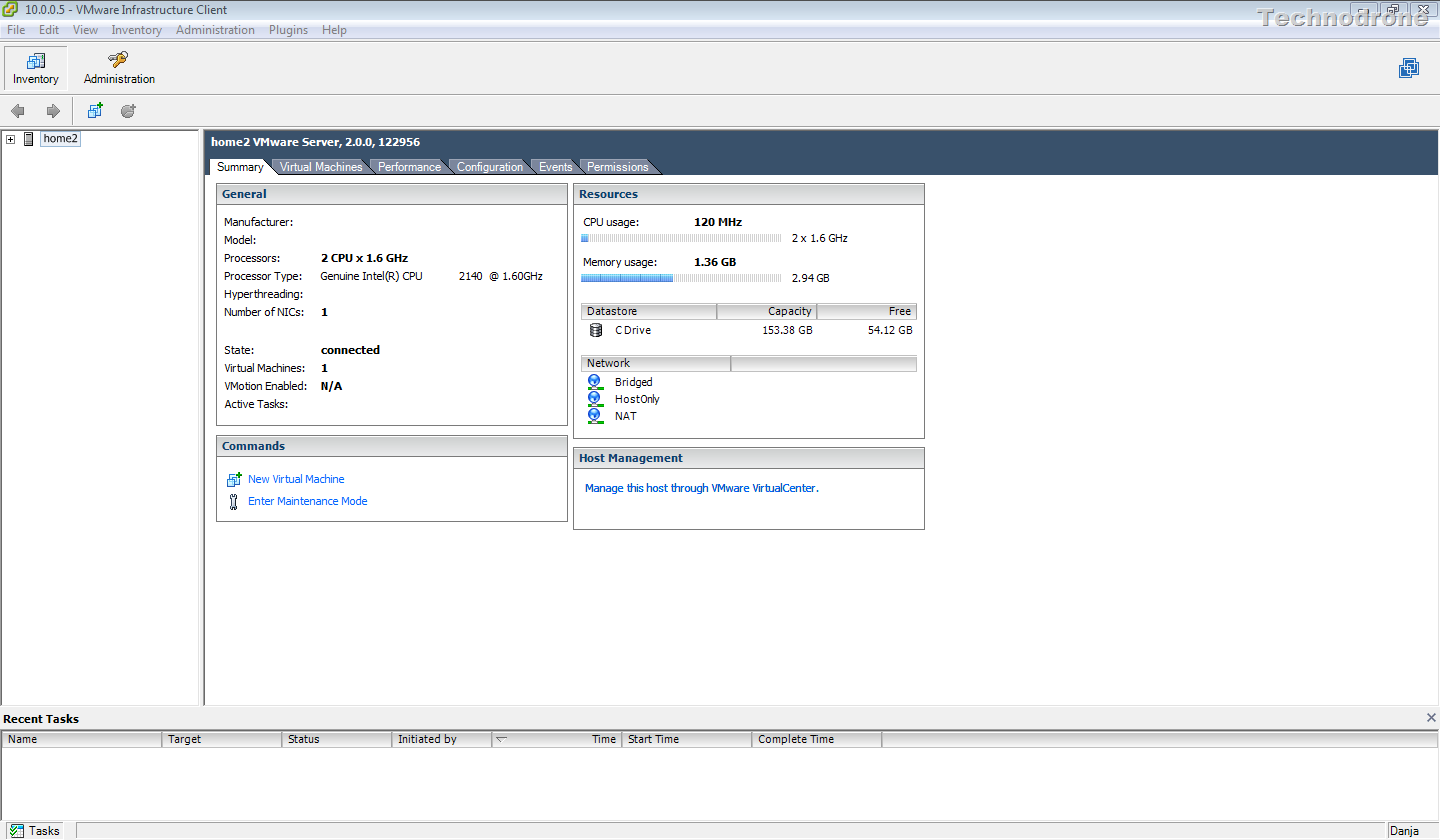Screen dimensions: 1440x840
Task: Sort by the Free column header
Action: 867,311
